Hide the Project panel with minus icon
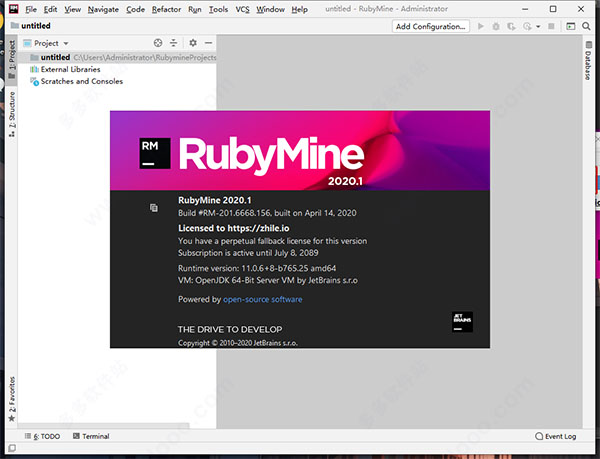The height and width of the screenshot is (459, 600). pos(208,43)
